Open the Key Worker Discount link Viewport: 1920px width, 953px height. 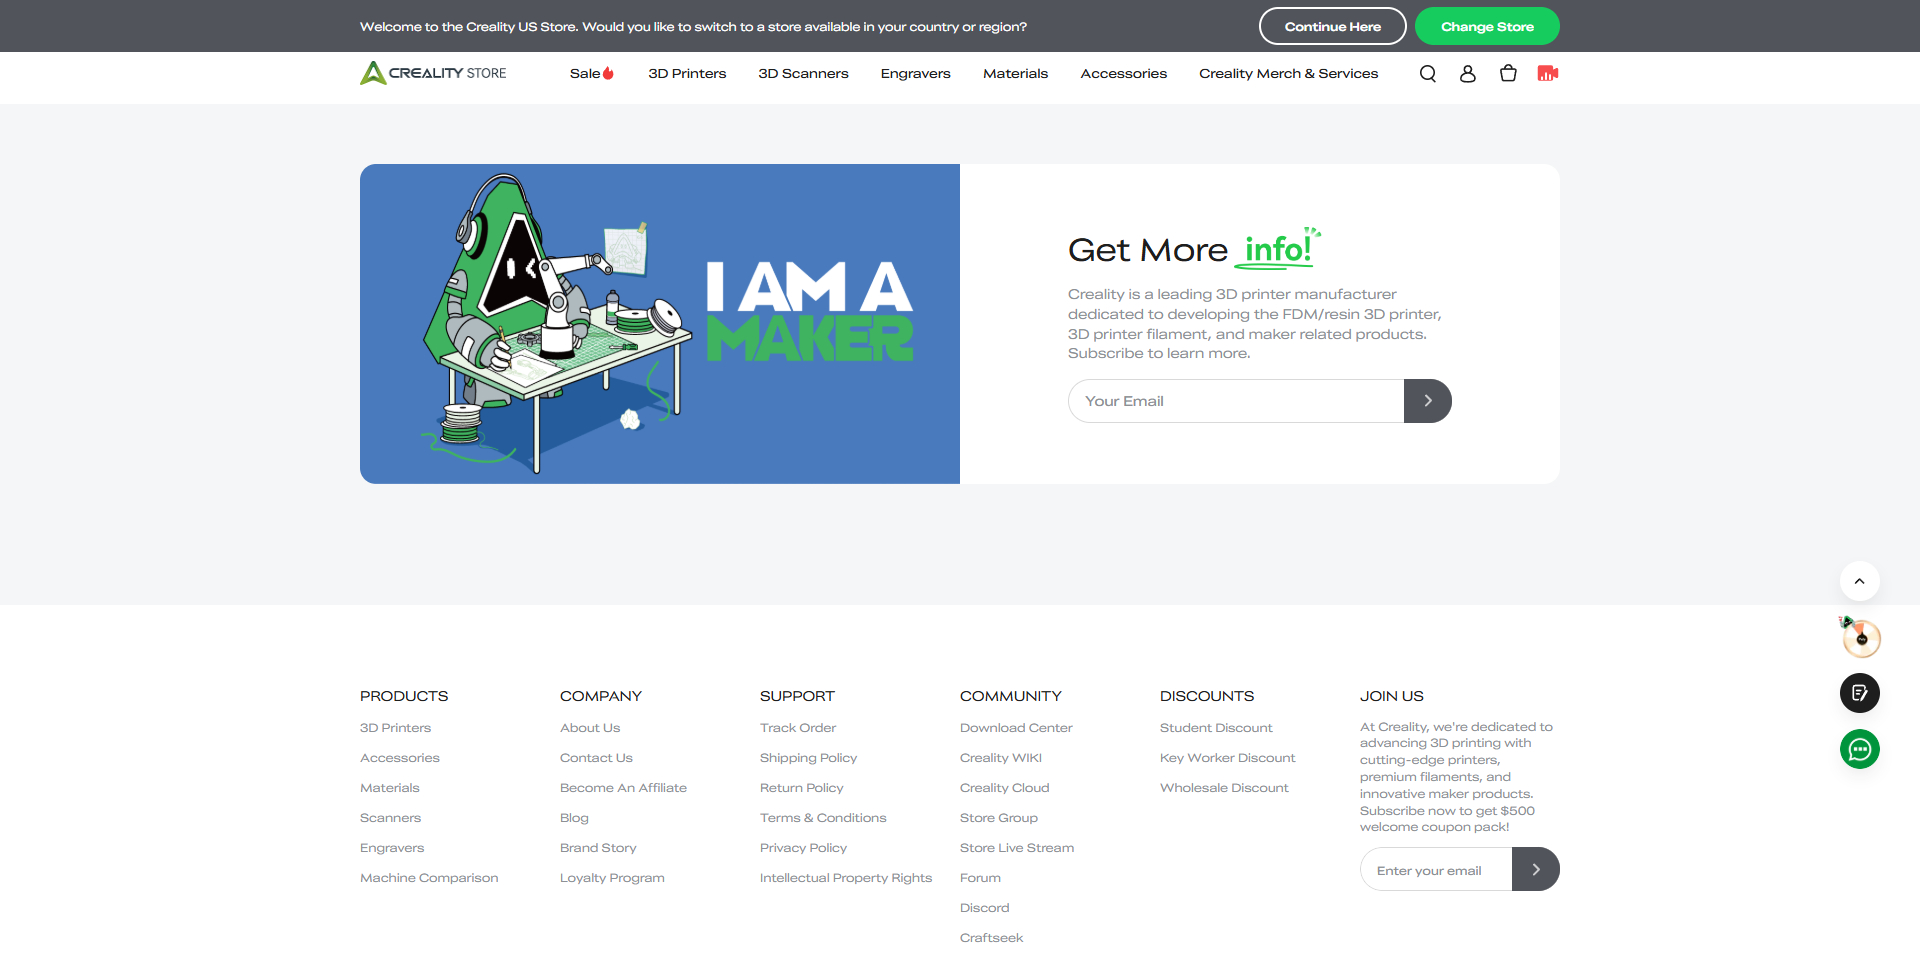click(x=1227, y=758)
